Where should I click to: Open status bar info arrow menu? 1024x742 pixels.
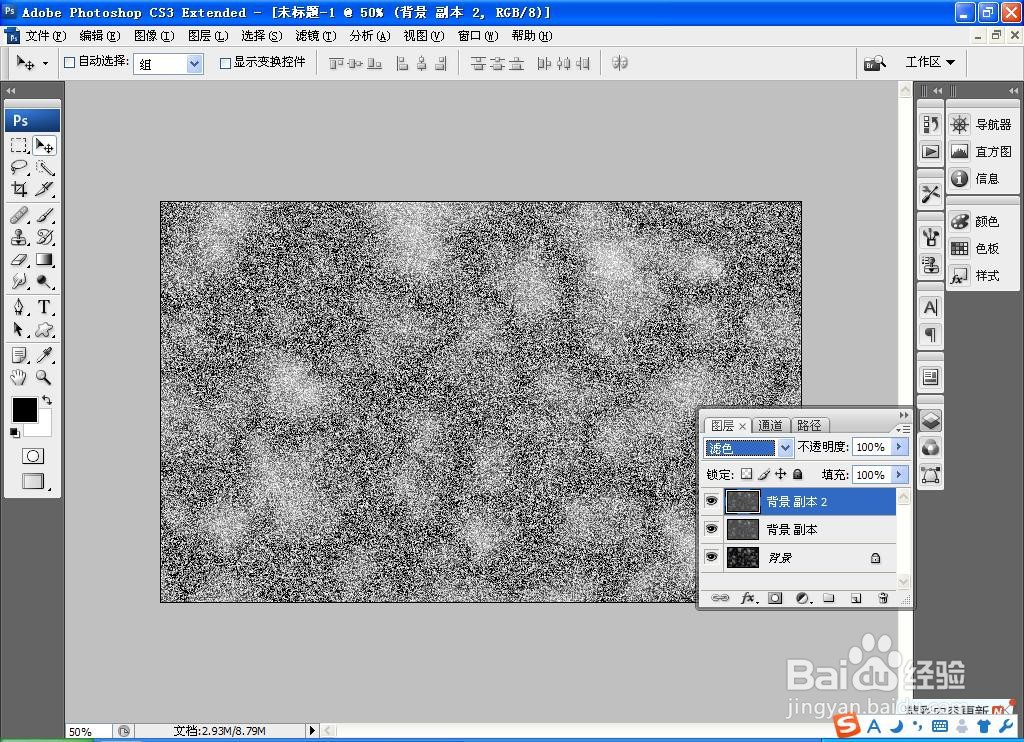tap(312, 730)
